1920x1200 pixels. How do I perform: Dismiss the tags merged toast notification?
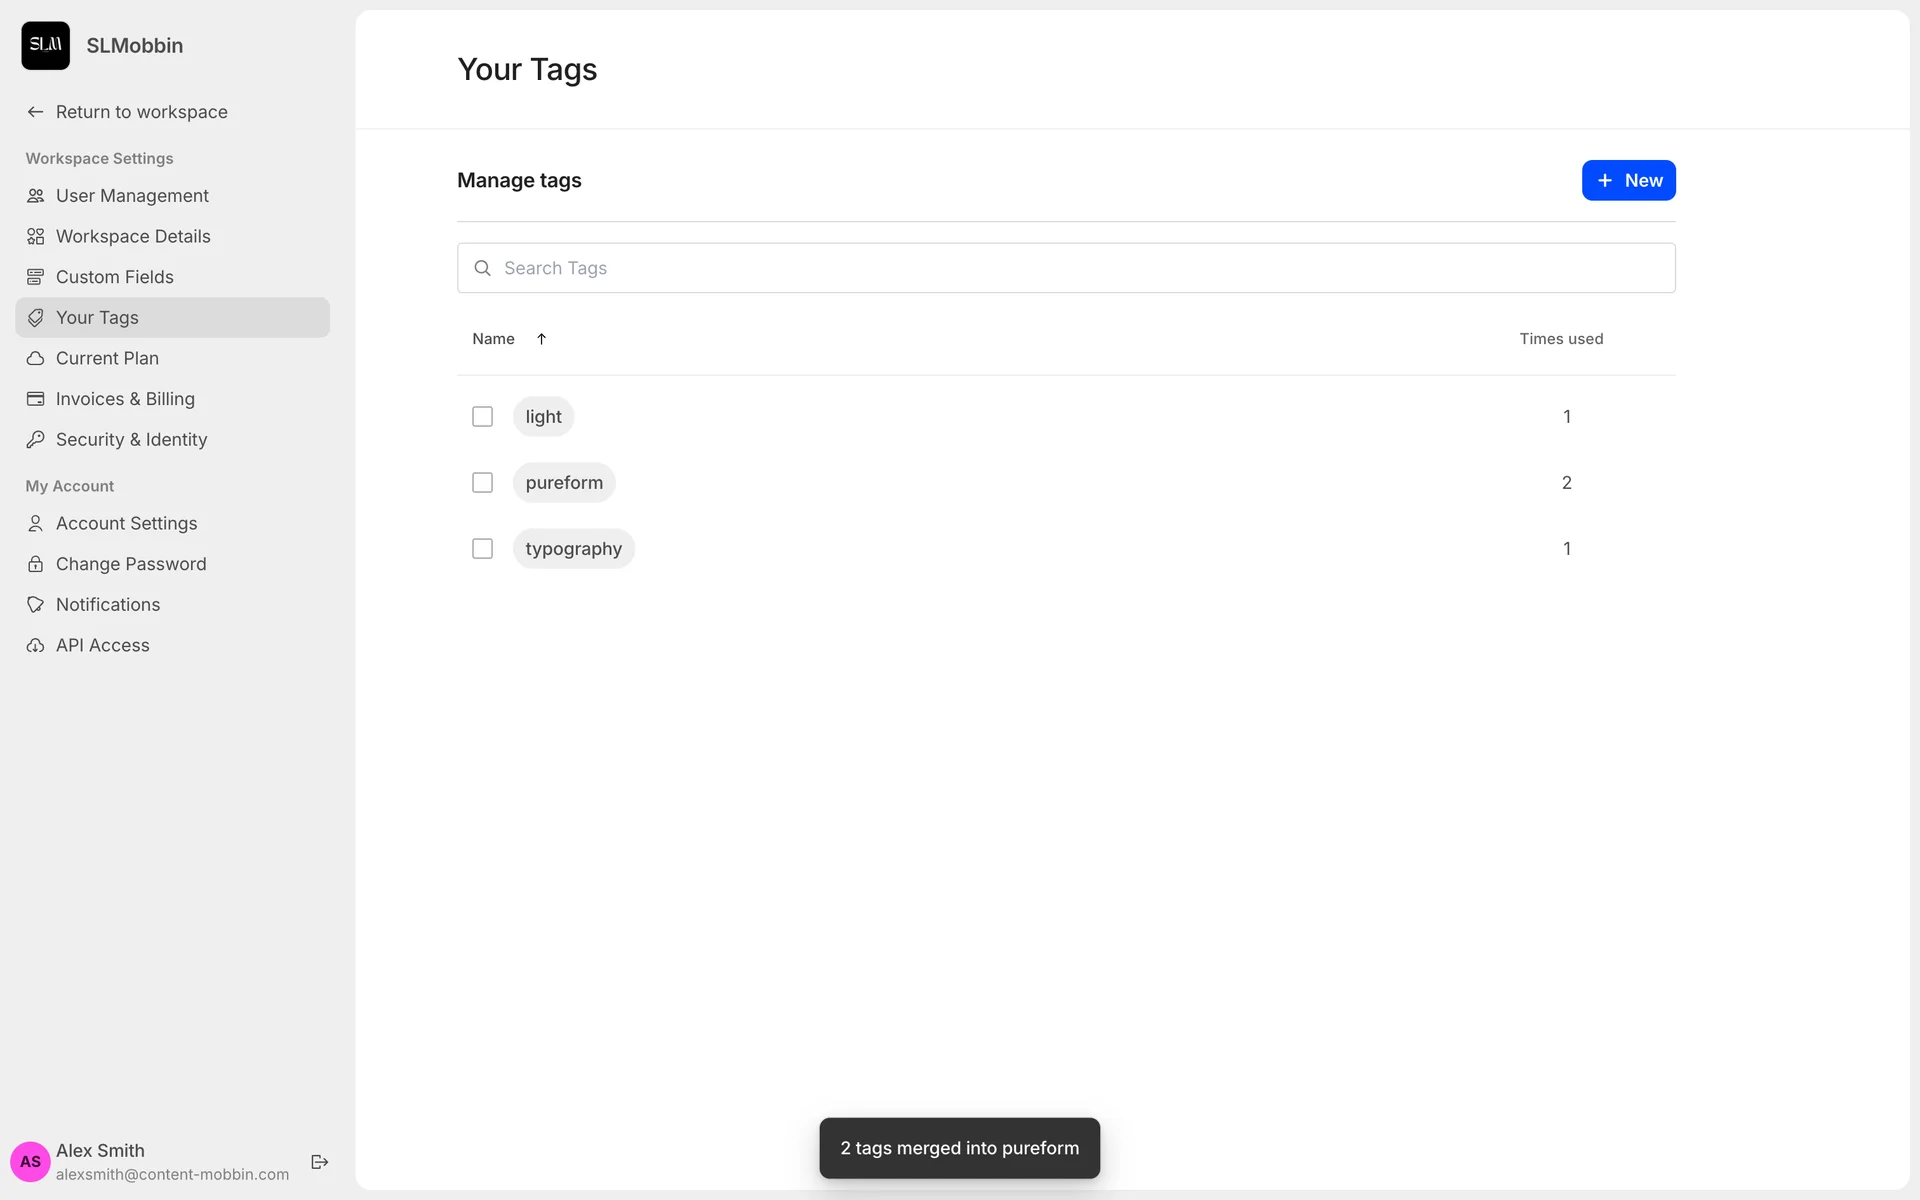point(959,1148)
